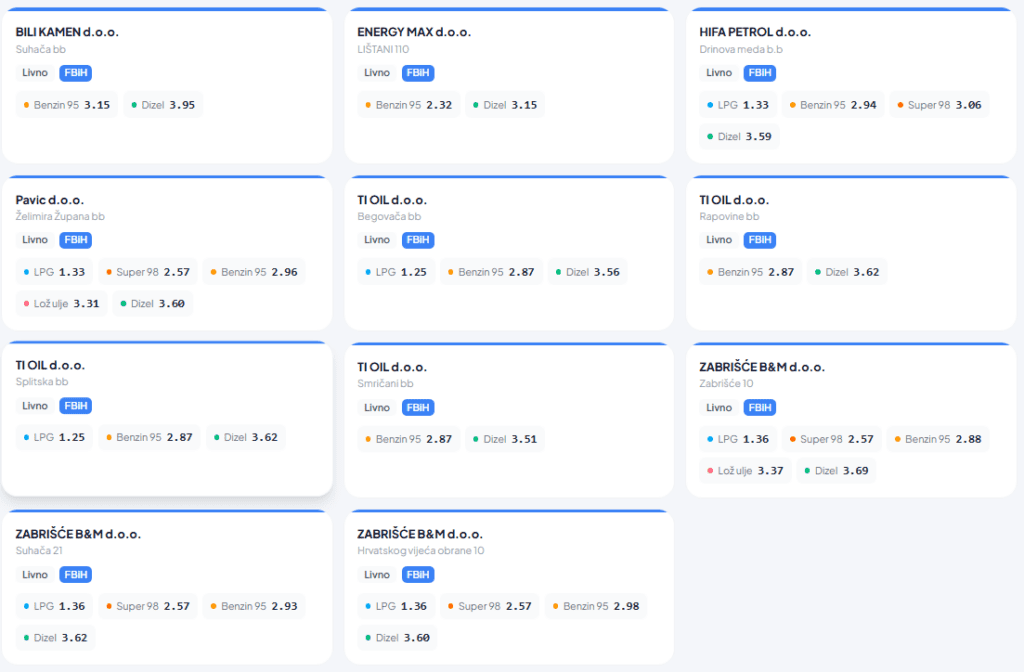Click Dizel 3.95 chip on BILI KAMEN card

point(163,105)
